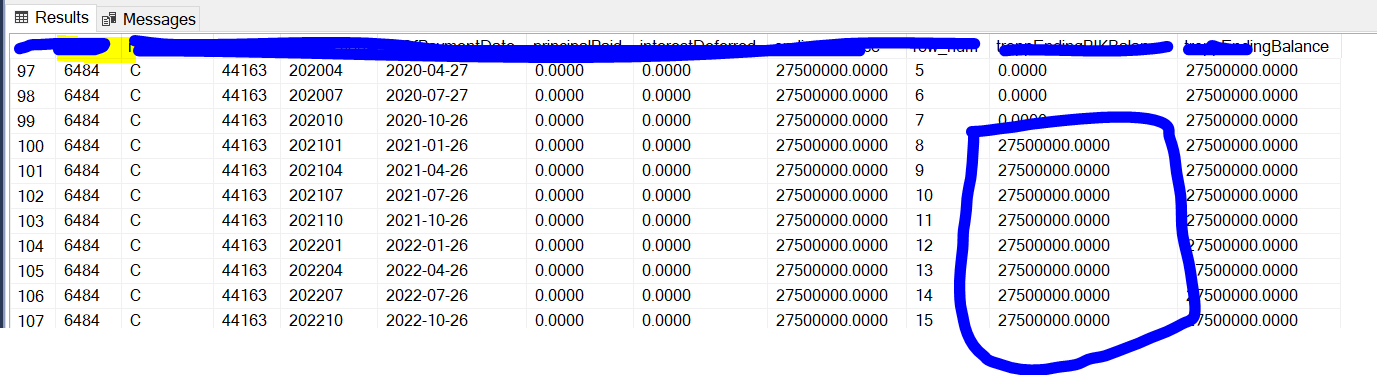Select row header 101
The width and height of the screenshot is (1377, 375).
tap(31, 171)
